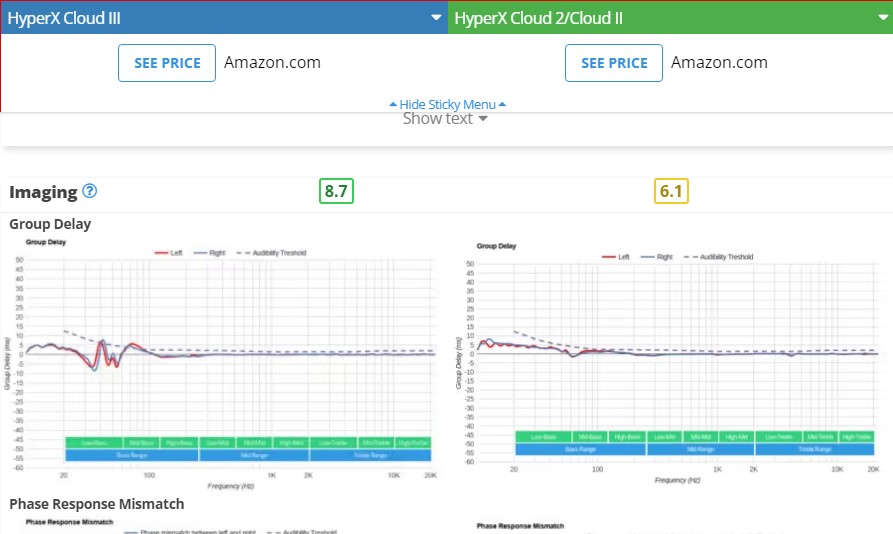Open the Imaging help question-mark icon
This screenshot has height=534, width=893.
click(x=89, y=191)
